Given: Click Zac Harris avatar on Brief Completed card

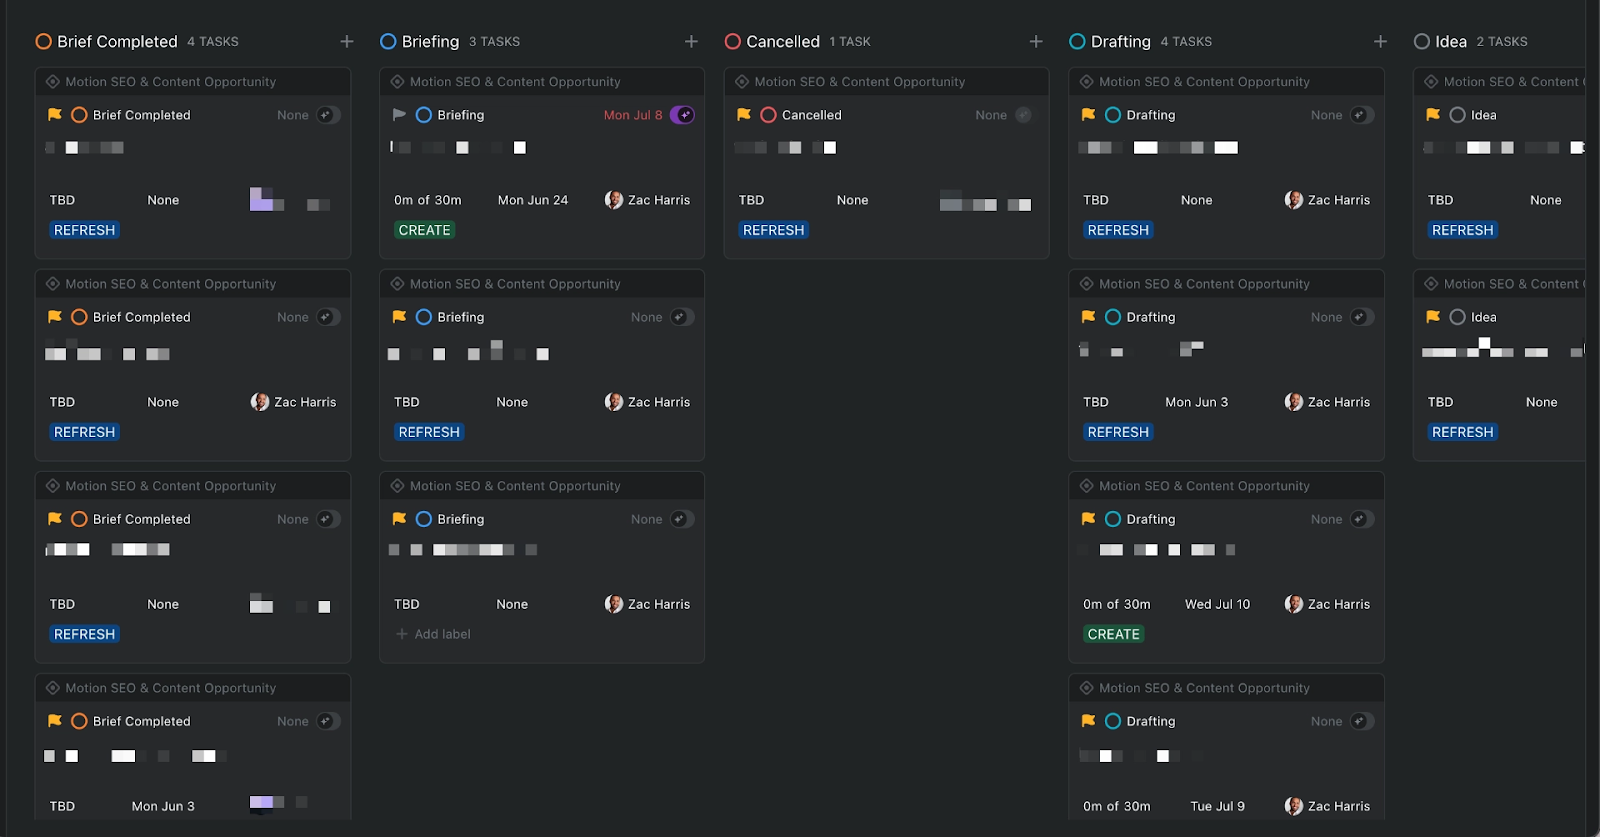Looking at the screenshot, I should click(x=260, y=402).
